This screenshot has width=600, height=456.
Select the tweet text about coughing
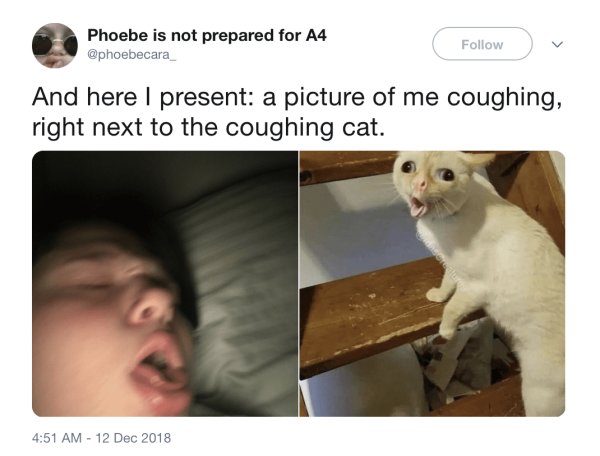coord(297,112)
